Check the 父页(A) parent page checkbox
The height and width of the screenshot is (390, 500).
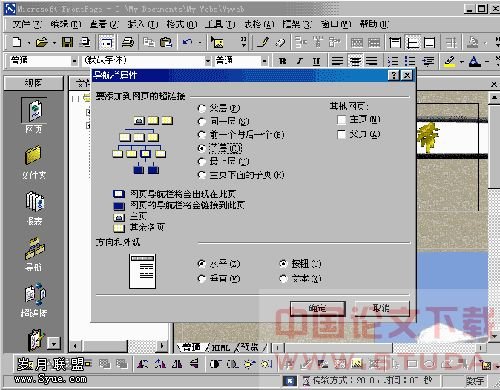click(x=341, y=134)
